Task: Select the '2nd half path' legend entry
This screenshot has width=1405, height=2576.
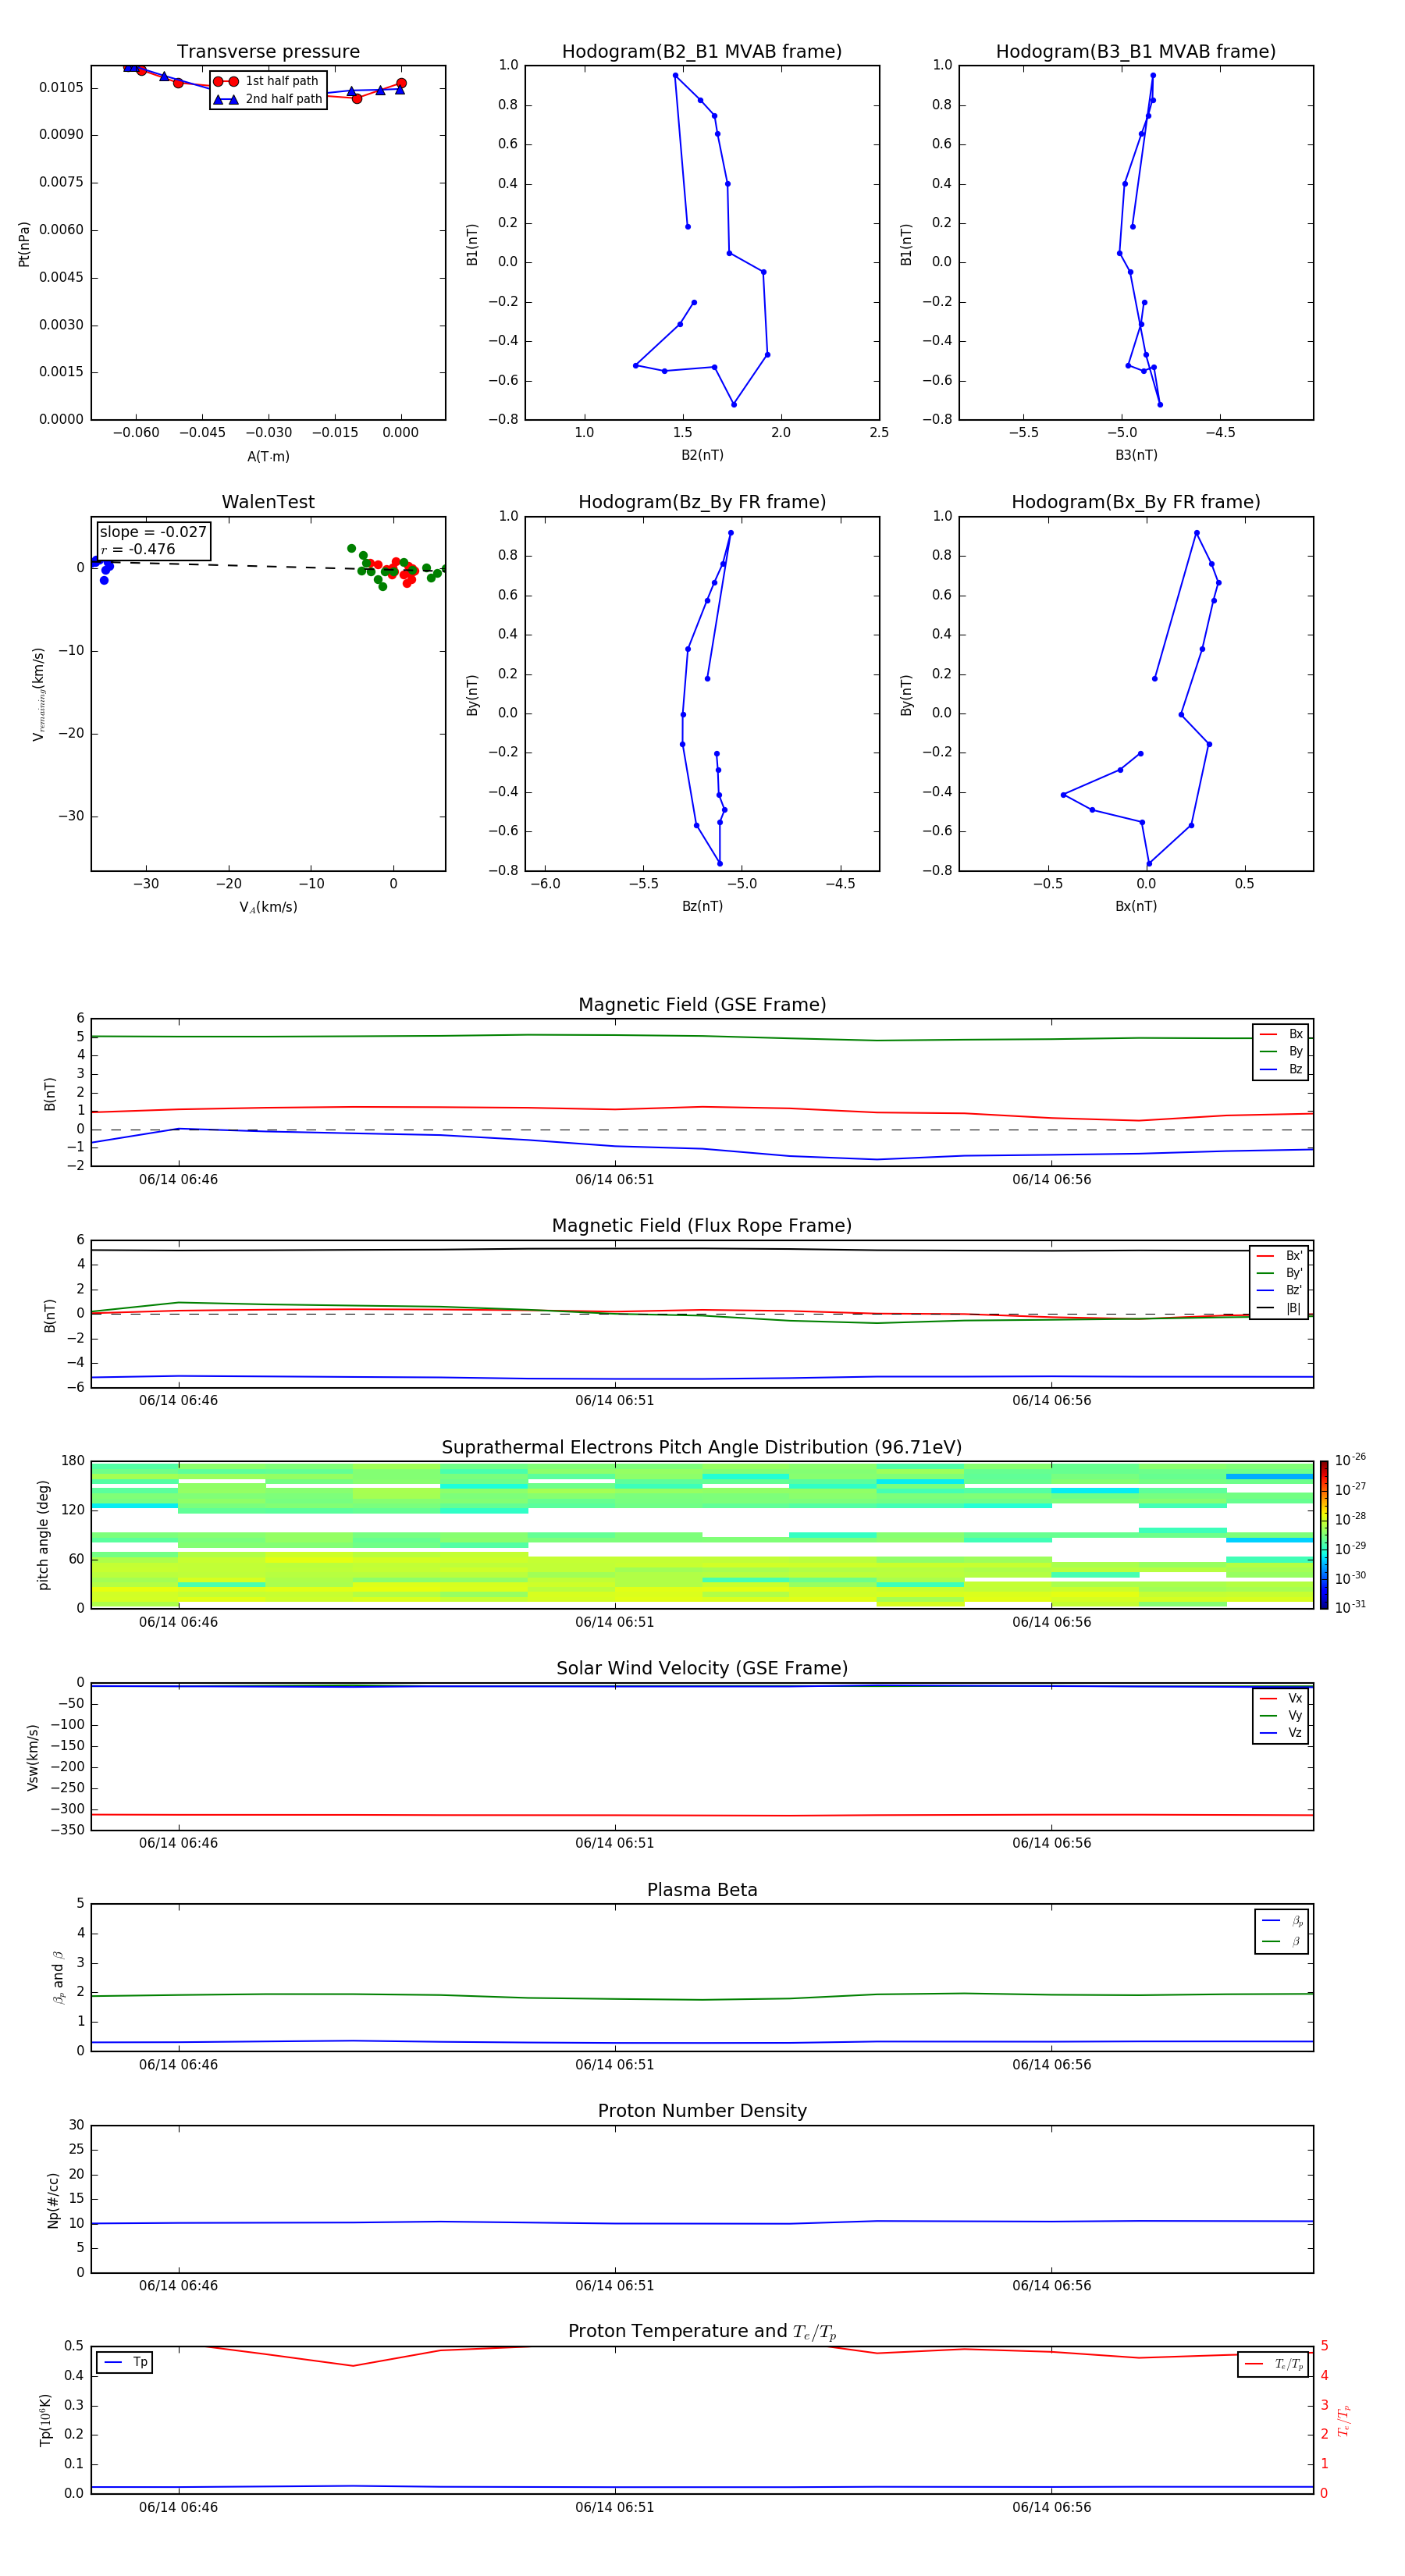Action: coord(267,99)
